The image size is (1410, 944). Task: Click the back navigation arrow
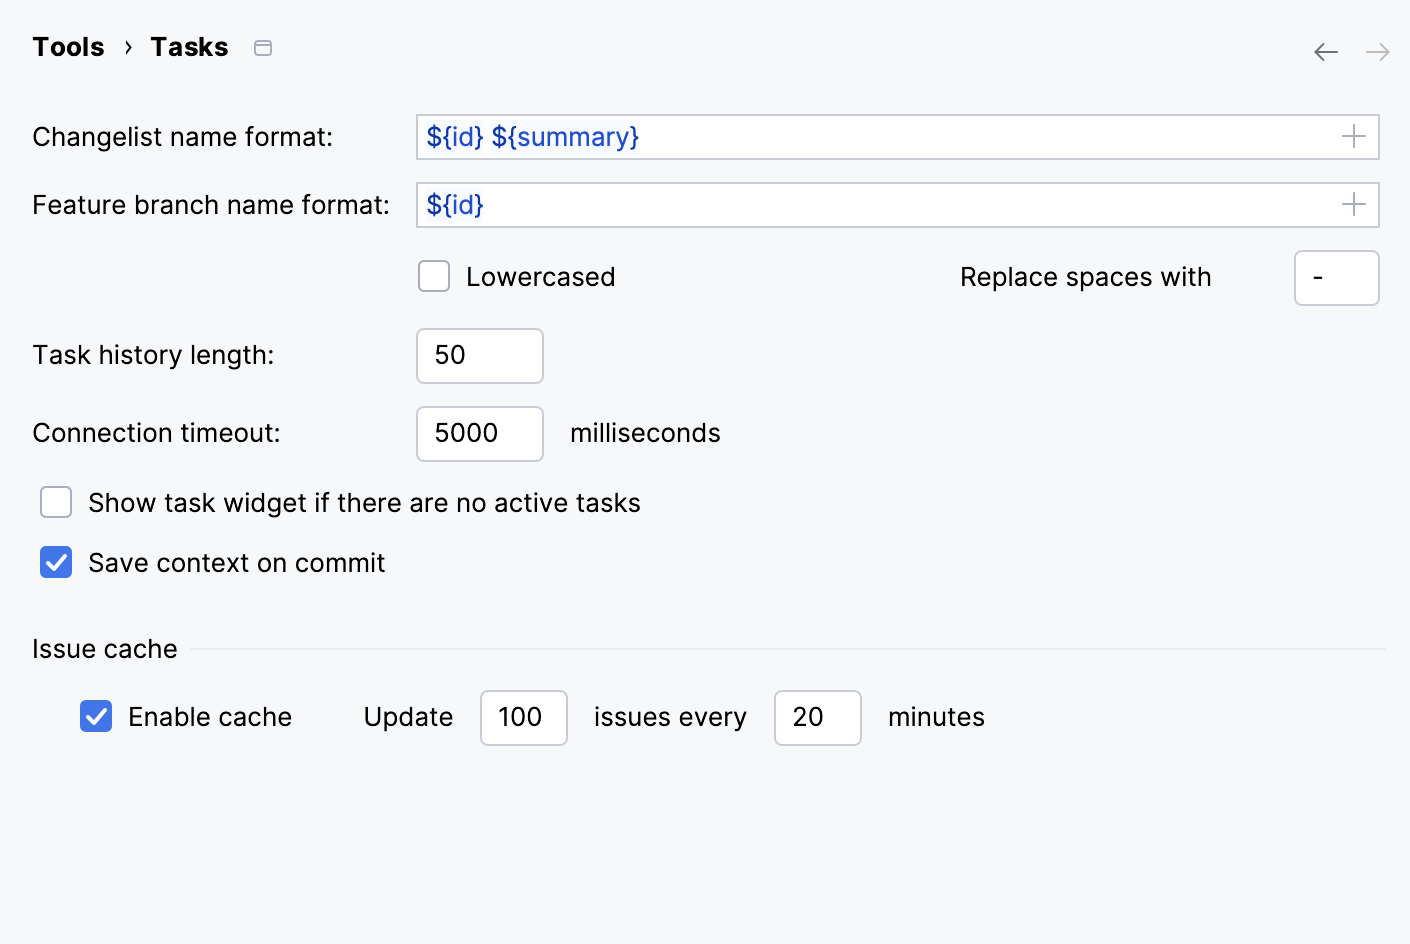pos(1325,51)
